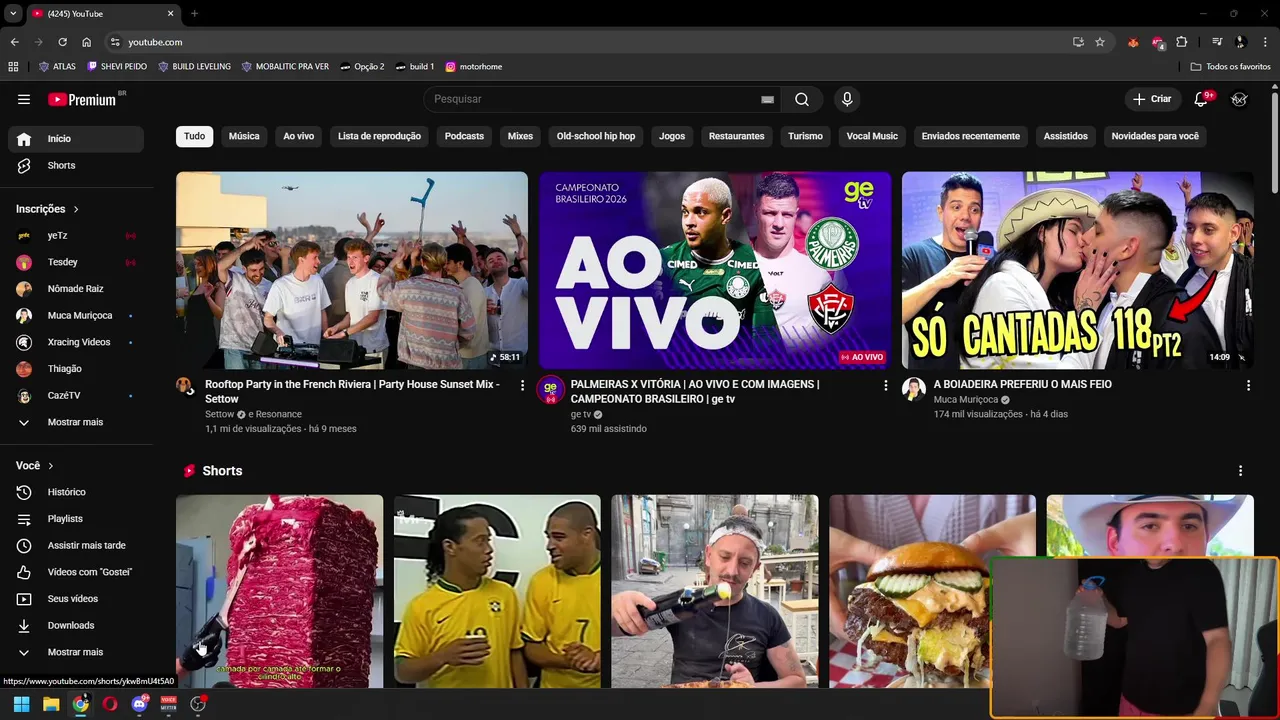
Task: Open options menu for A Boiadeira video
Action: [x=1248, y=385]
